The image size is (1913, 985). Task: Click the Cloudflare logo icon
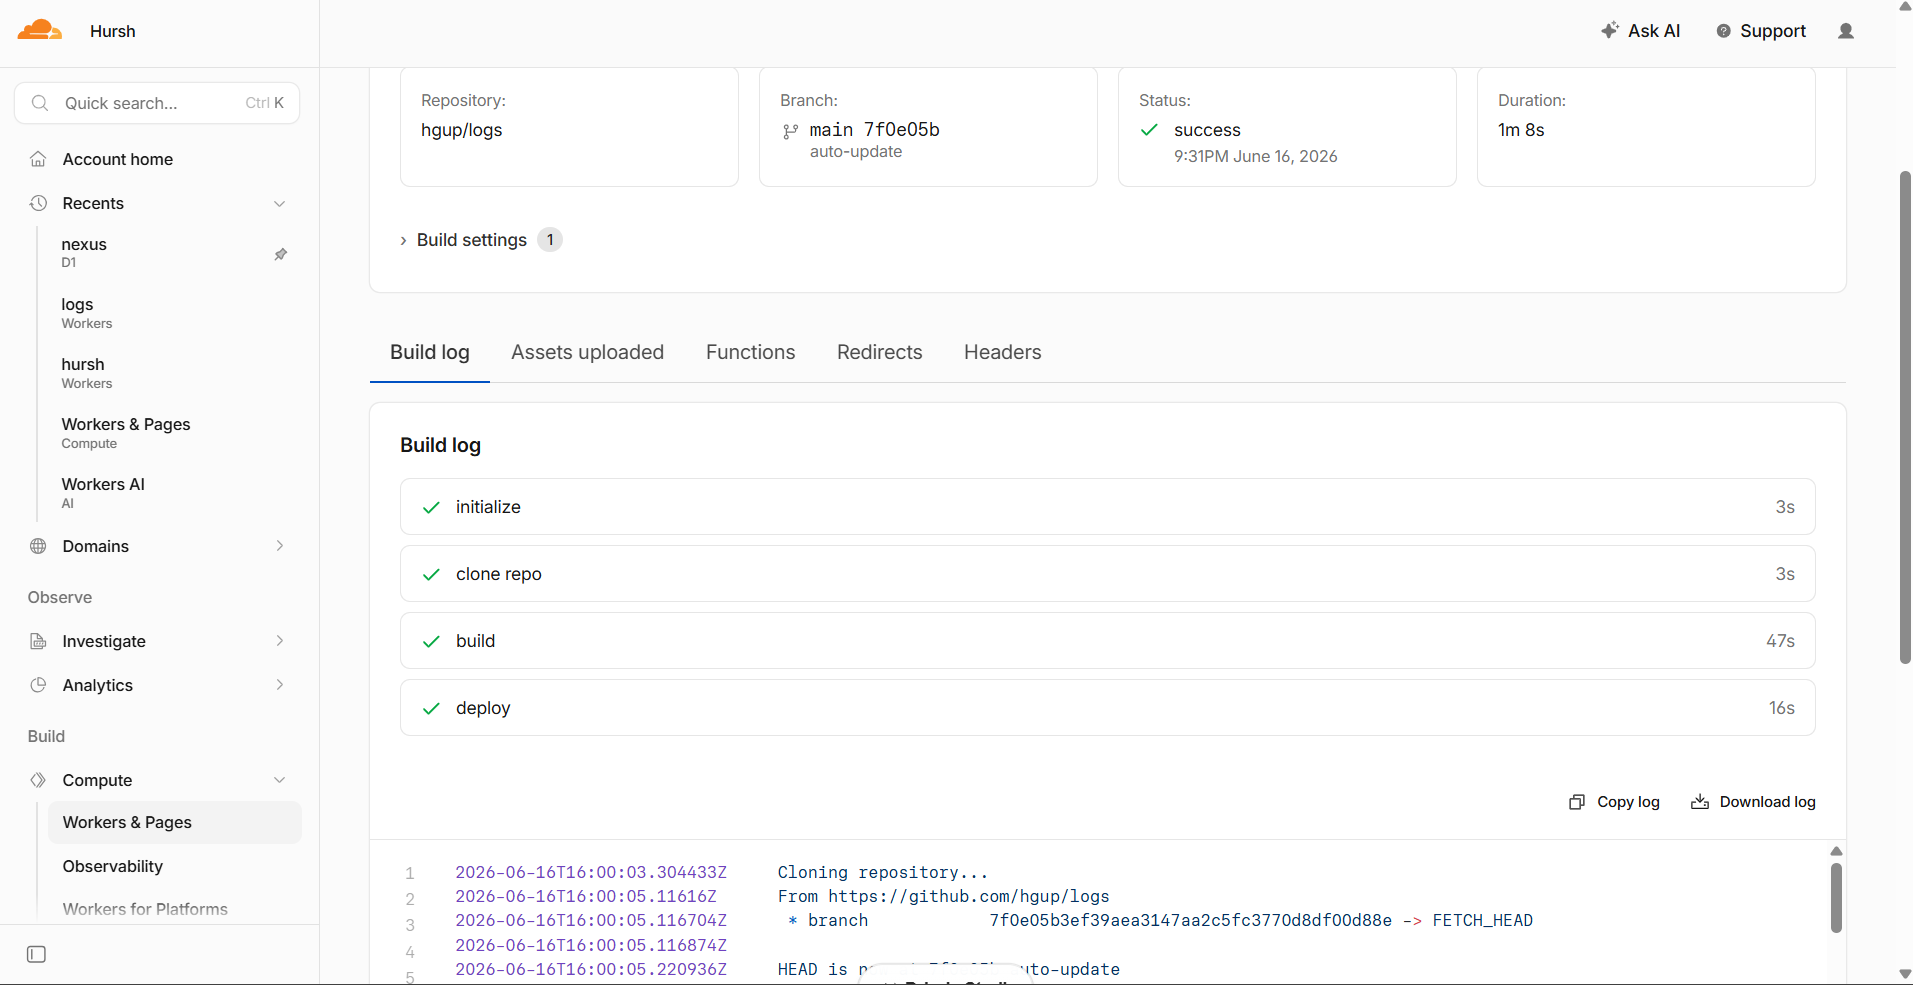click(x=40, y=30)
